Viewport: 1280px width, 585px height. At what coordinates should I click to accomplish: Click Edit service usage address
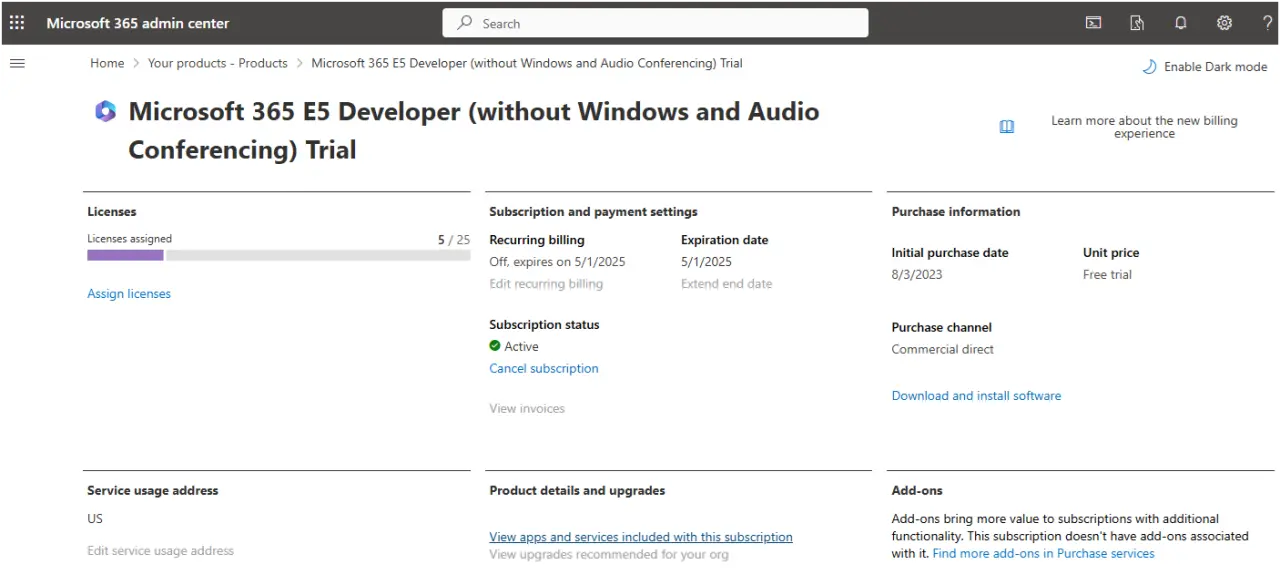(x=160, y=551)
